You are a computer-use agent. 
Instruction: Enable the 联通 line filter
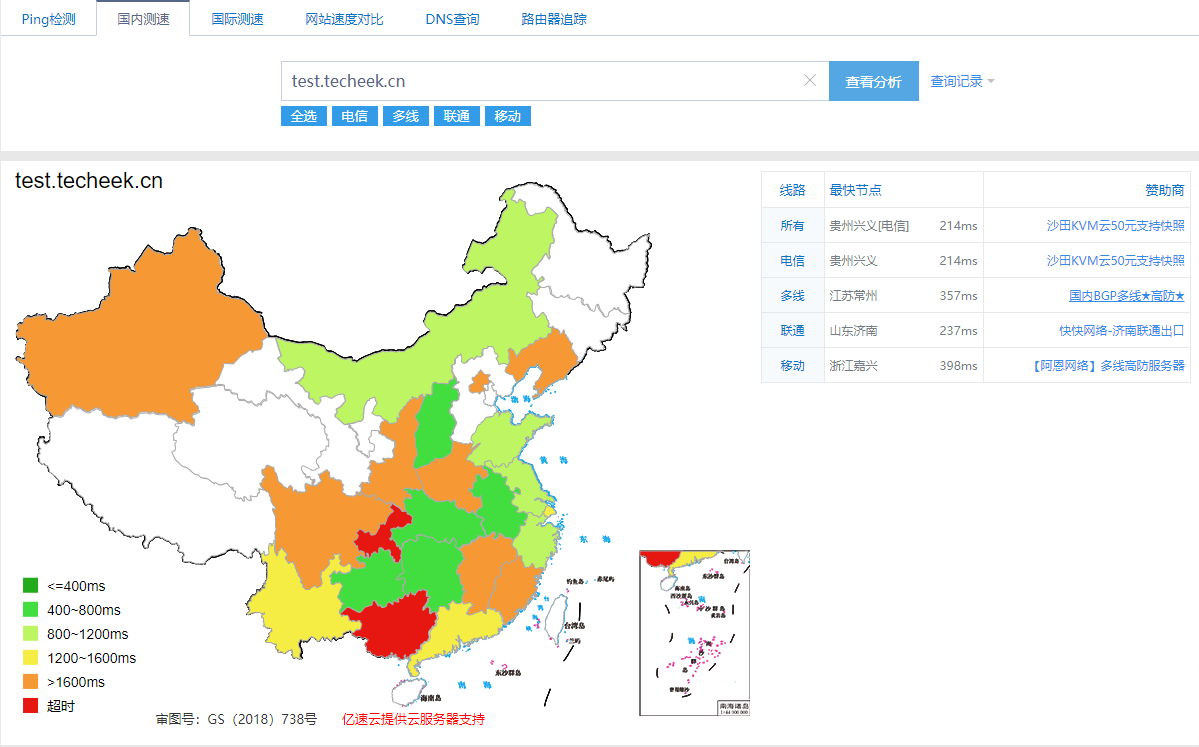click(x=456, y=116)
